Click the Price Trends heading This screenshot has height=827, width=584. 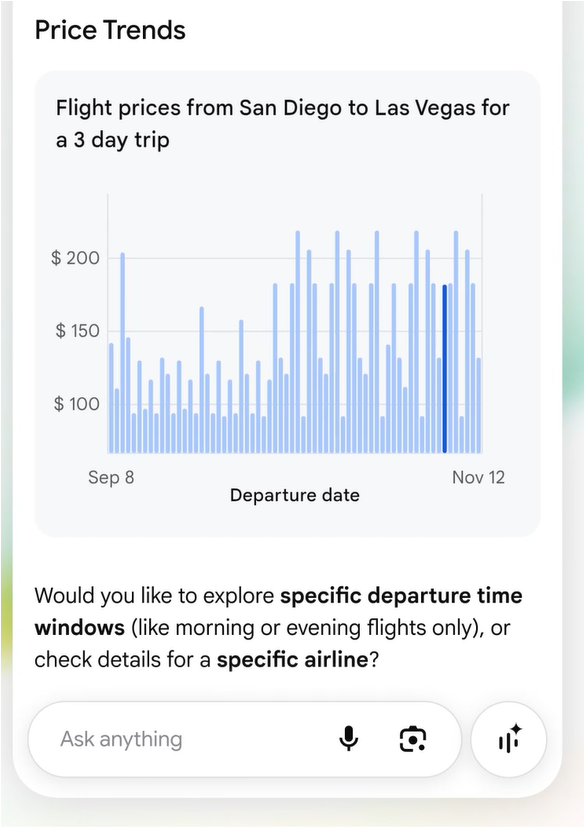[x=110, y=30]
